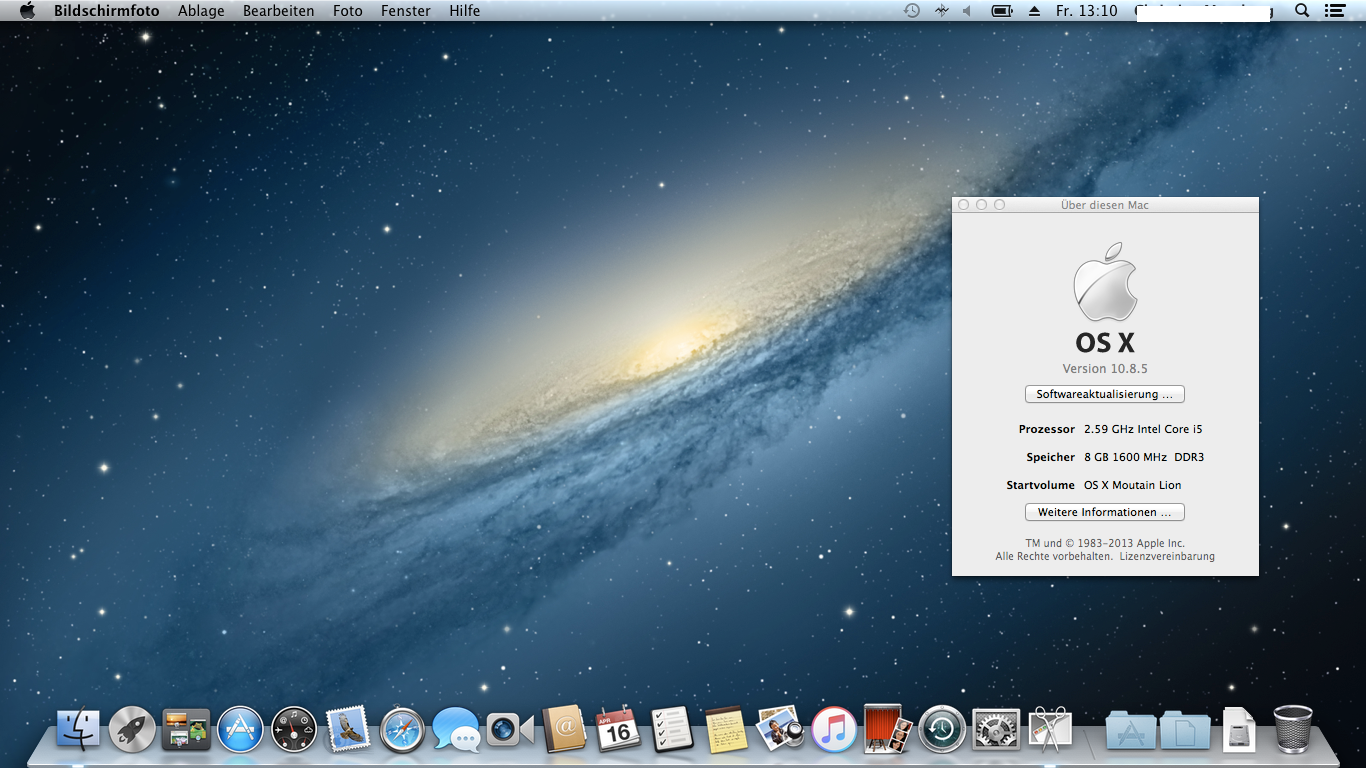This screenshot has width=1366, height=768.
Task: Open iTunes in the dock
Action: click(x=834, y=729)
